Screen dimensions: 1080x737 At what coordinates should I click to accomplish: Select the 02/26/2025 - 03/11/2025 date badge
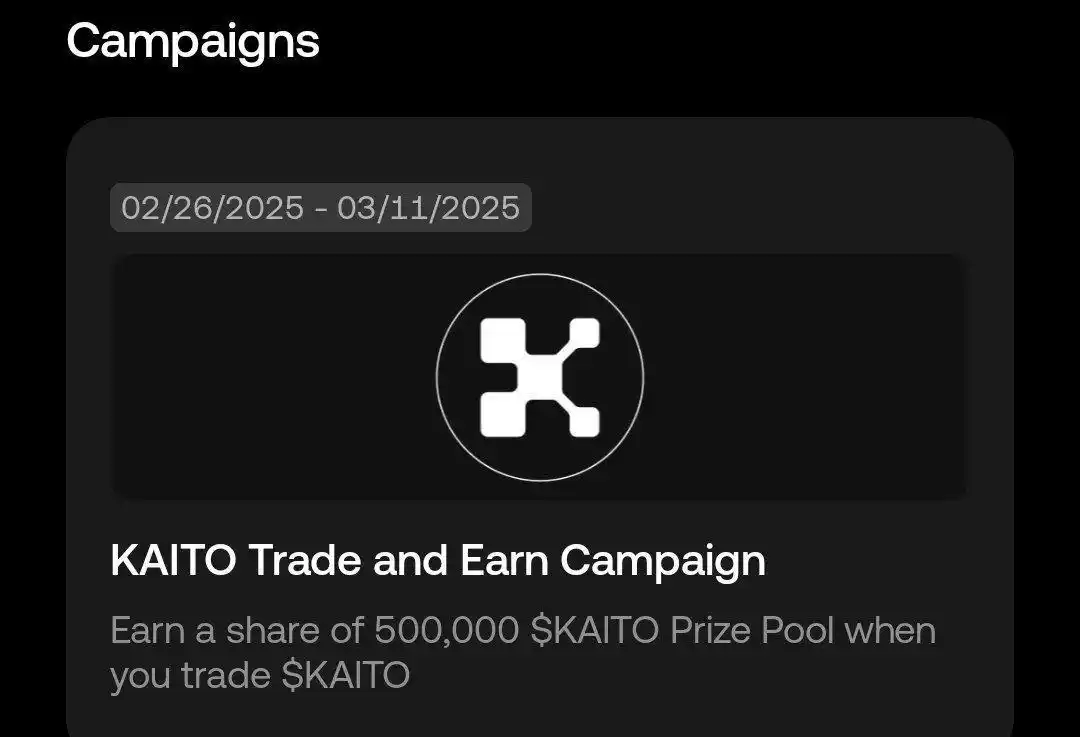(320, 207)
